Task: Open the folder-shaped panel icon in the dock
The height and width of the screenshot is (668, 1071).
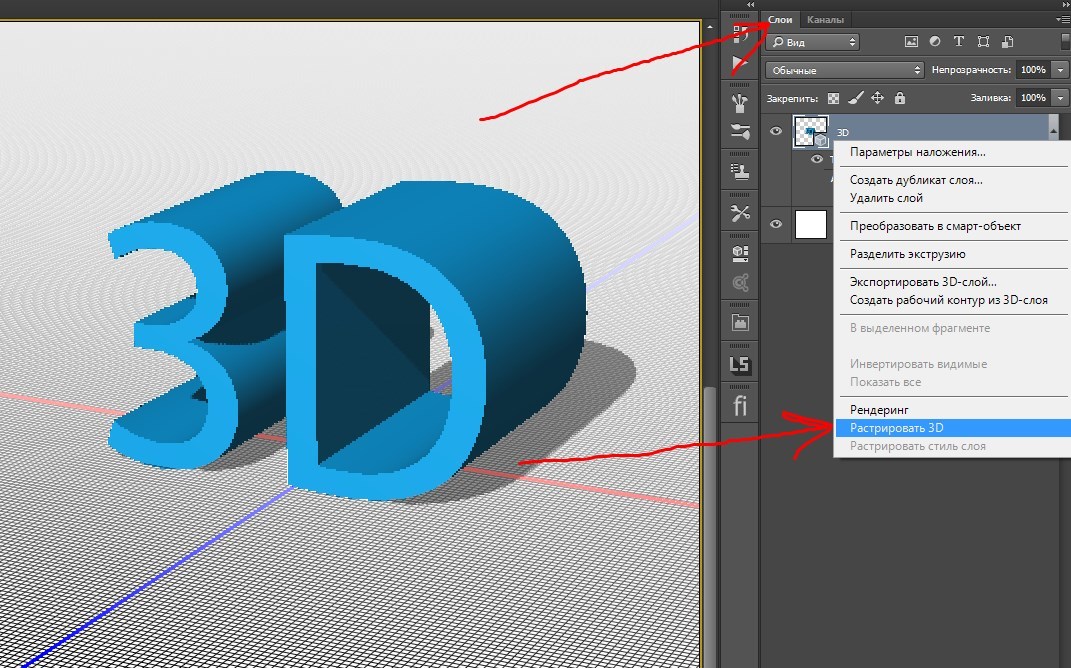Action: click(x=740, y=322)
